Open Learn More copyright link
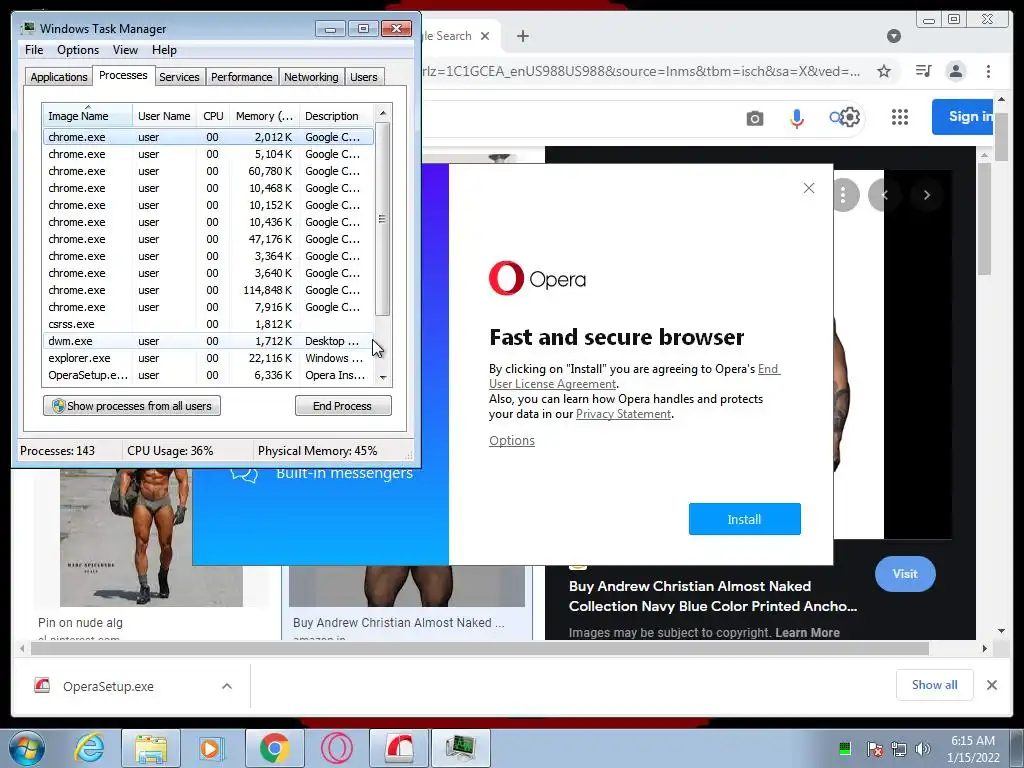Image resolution: width=1024 pixels, height=768 pixels. (807, 632)
